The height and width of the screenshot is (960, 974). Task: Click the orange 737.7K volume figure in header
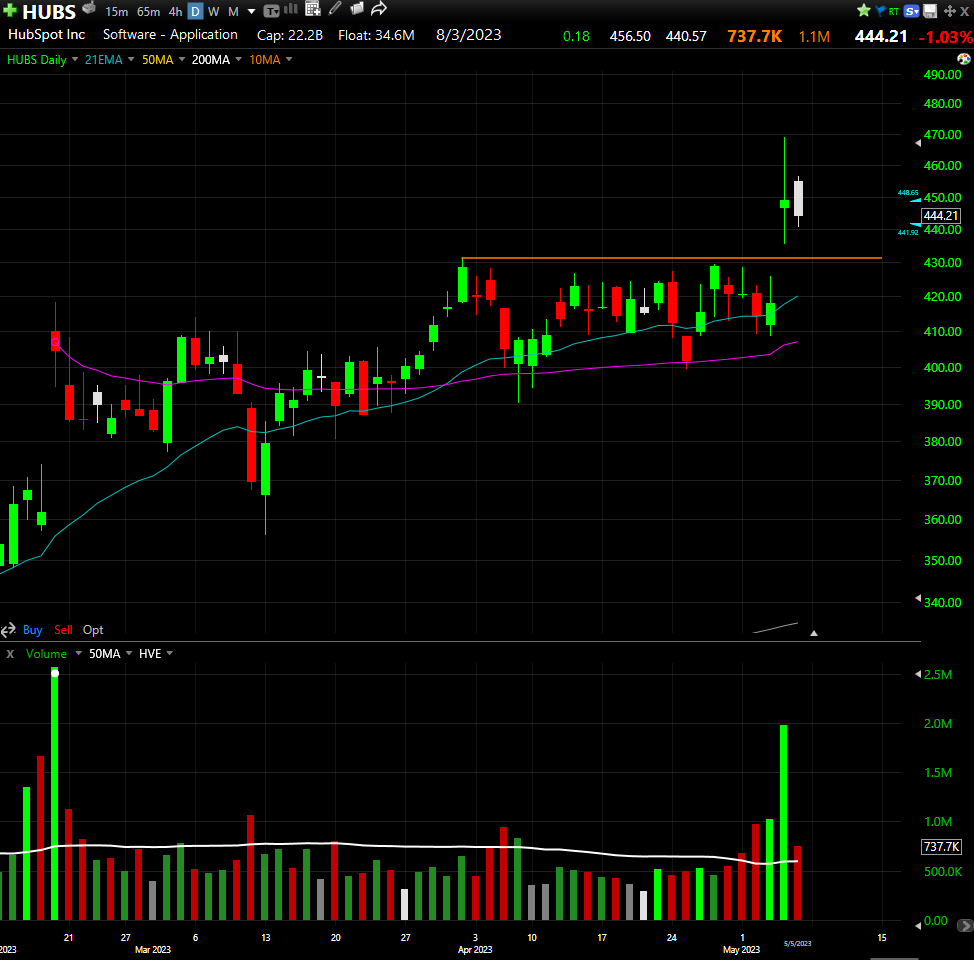pyautogui.click(x=755, y=36)
